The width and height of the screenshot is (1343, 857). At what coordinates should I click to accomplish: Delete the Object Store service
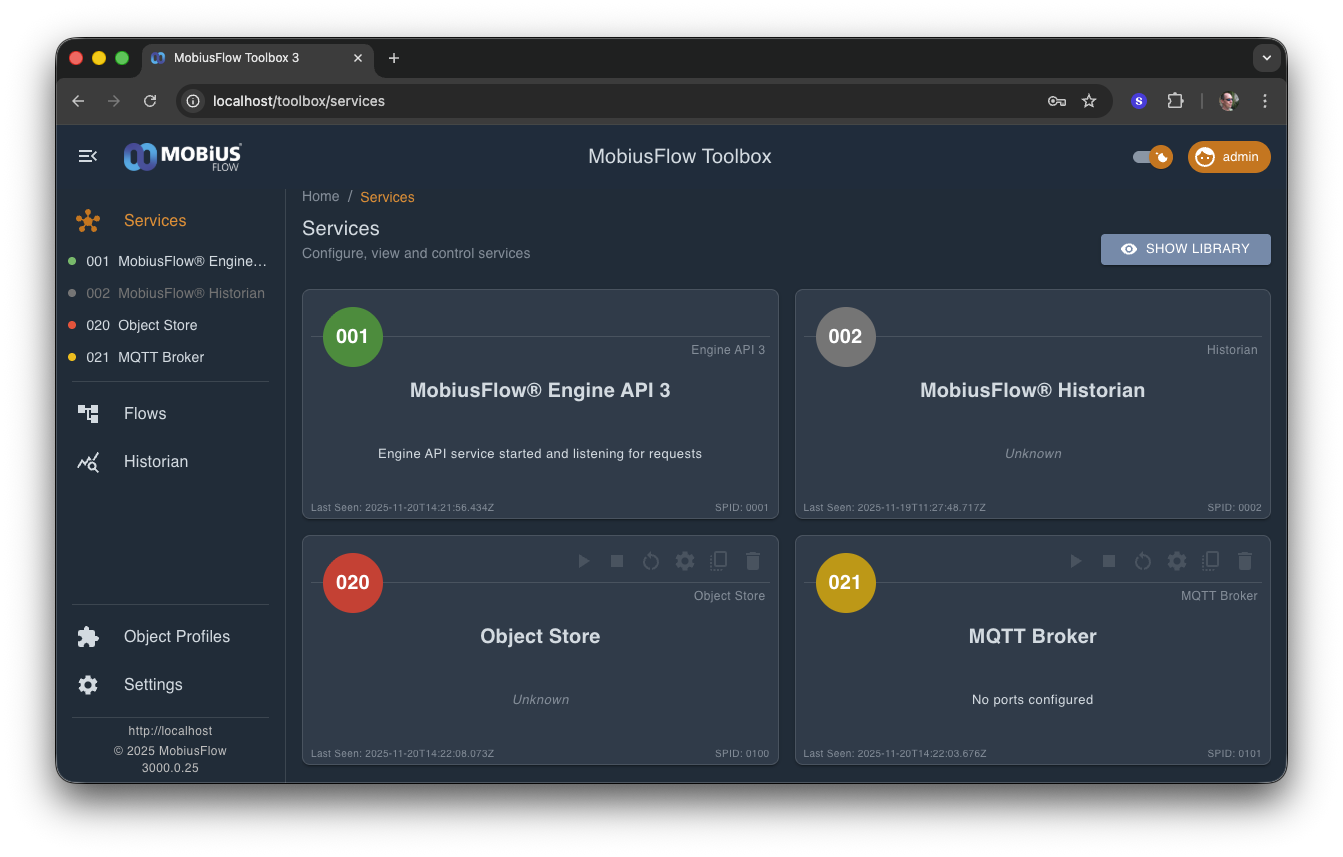tap(753, 561)
